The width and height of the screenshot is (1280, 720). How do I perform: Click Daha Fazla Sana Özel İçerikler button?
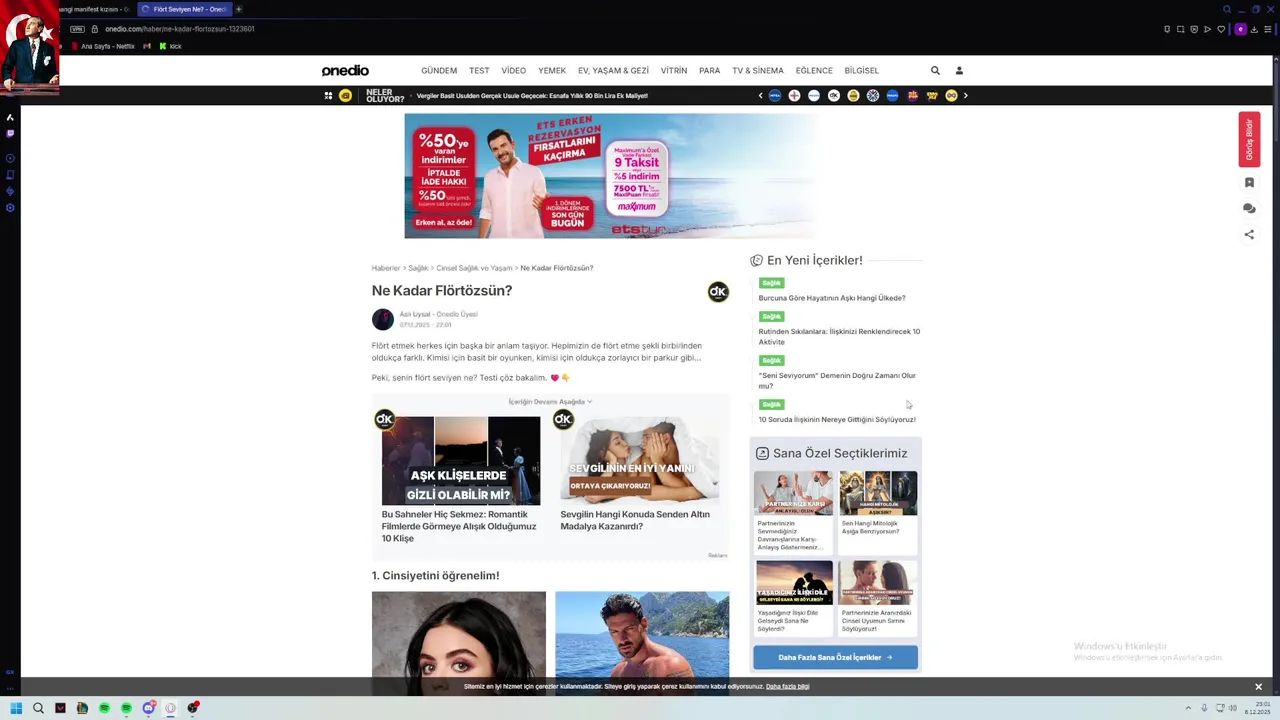835,658
